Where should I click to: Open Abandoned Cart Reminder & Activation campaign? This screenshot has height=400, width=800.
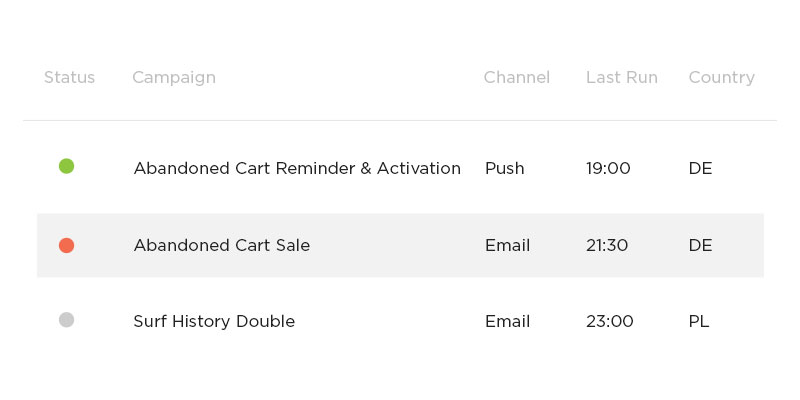pos(297,169)
